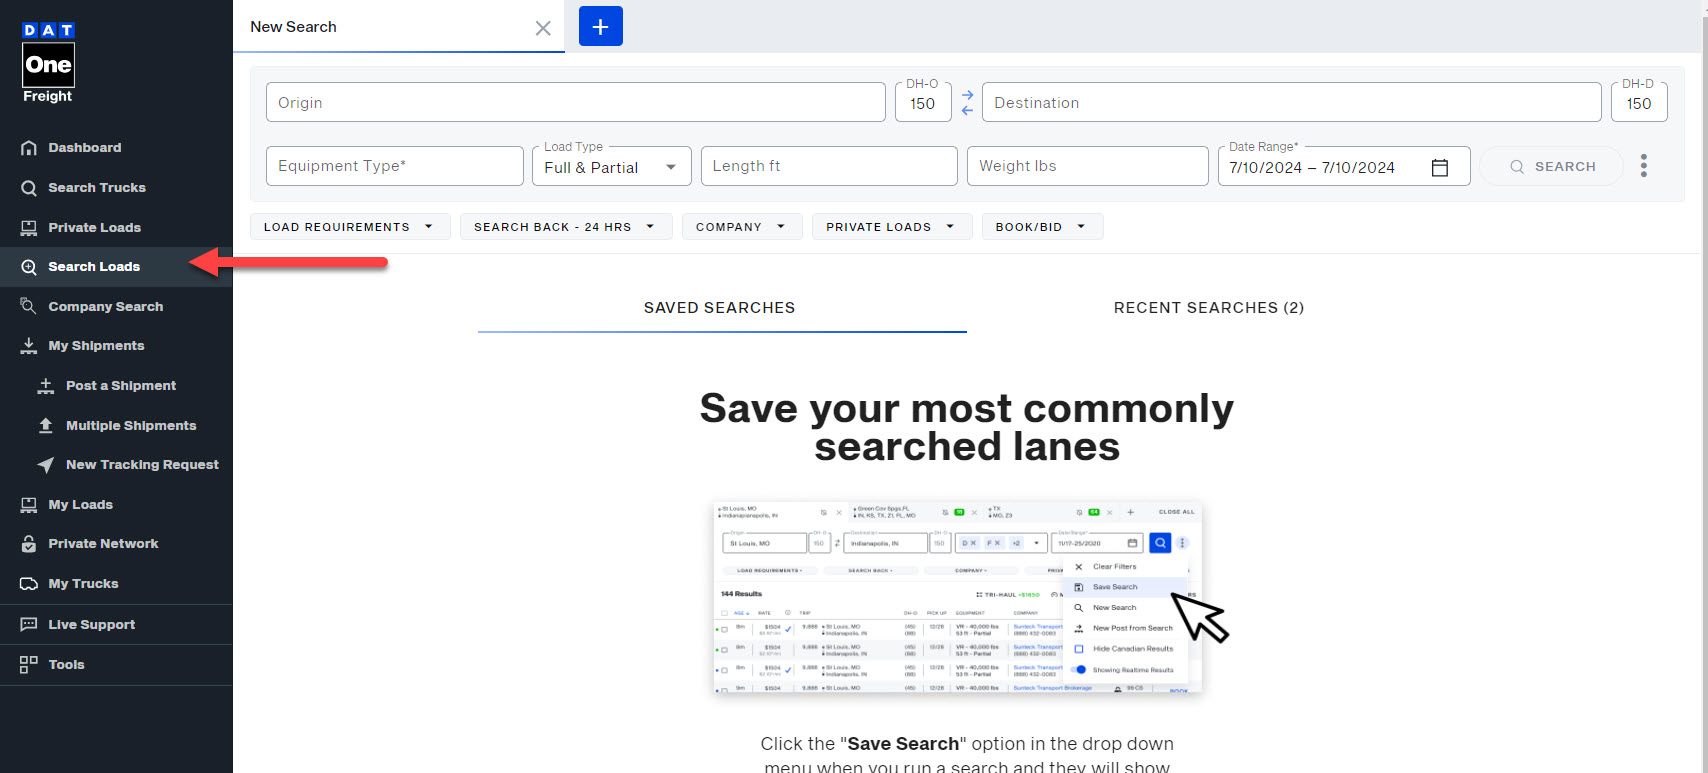The height and width of the screenshot is (773, 1708).
Task: Click the Origin input field
Action: click(576, 102)
